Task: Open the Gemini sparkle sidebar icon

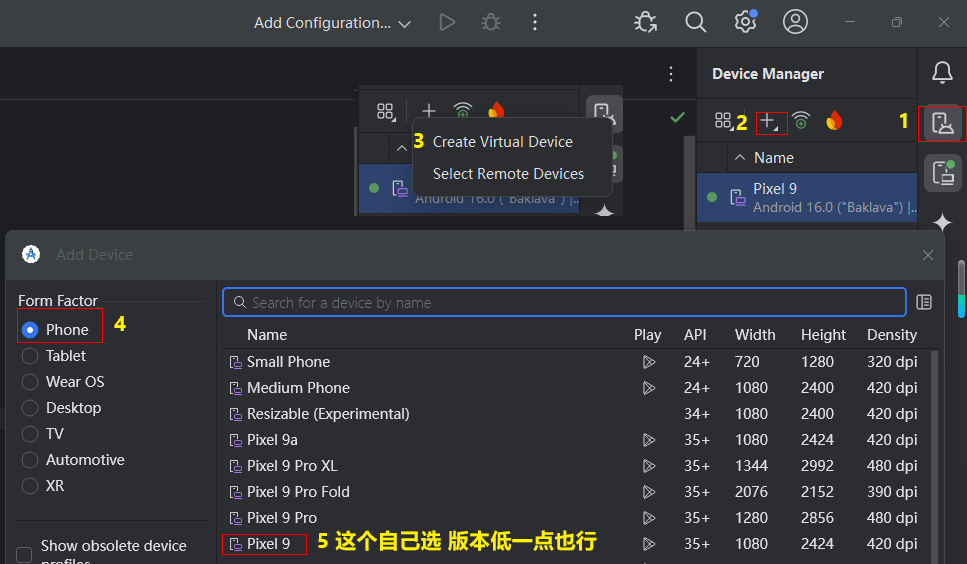Action: [x=942, y=222]
